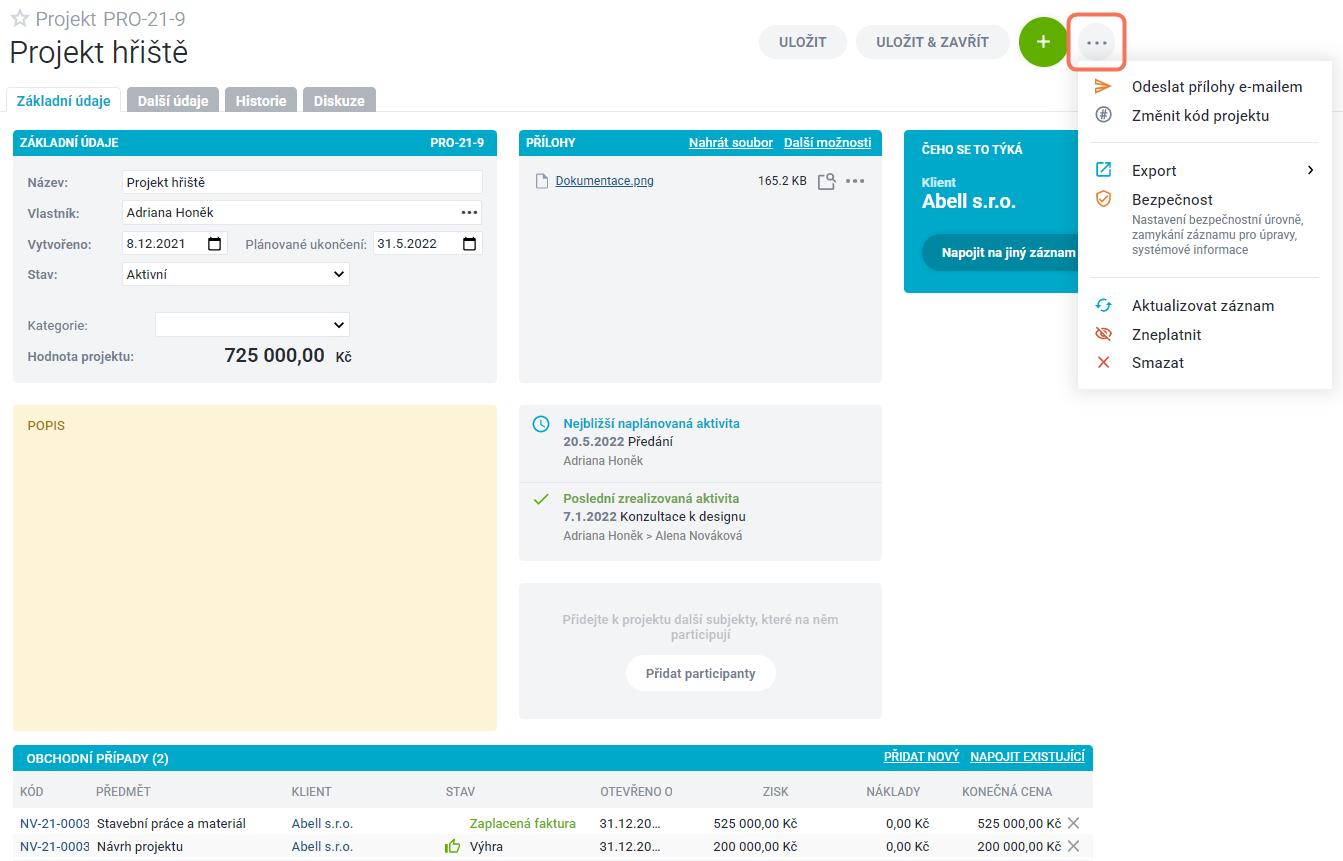Click the Hodnota projektu value 725 000,00
This screenshot has width=1343, height=861.
(274, 355)
